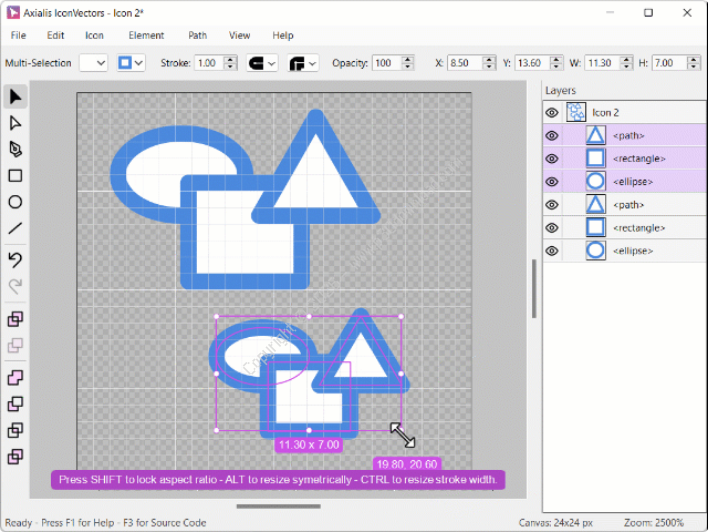Open the stroke color dropdown

coord(131,63)
